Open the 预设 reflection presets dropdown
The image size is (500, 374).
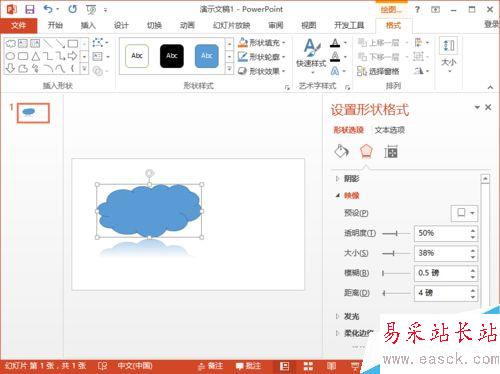465,213
